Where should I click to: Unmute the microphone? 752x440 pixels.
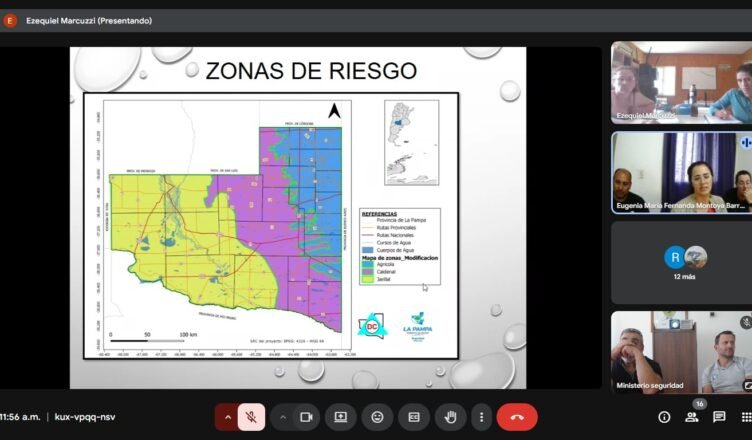[252, 417]
